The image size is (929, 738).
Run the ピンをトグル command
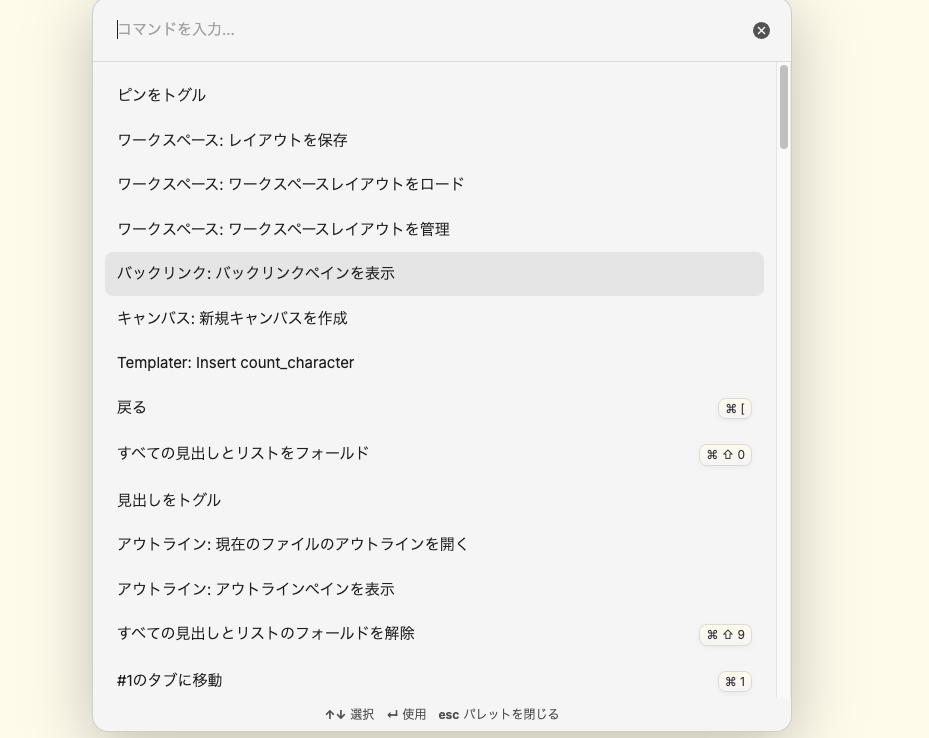434,95
